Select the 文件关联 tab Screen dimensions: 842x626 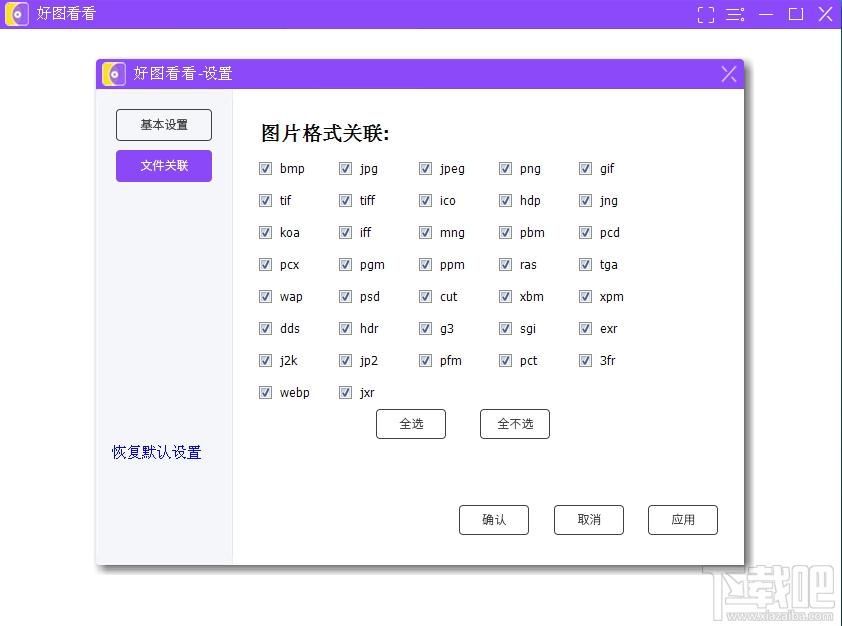tap(164, 166)
